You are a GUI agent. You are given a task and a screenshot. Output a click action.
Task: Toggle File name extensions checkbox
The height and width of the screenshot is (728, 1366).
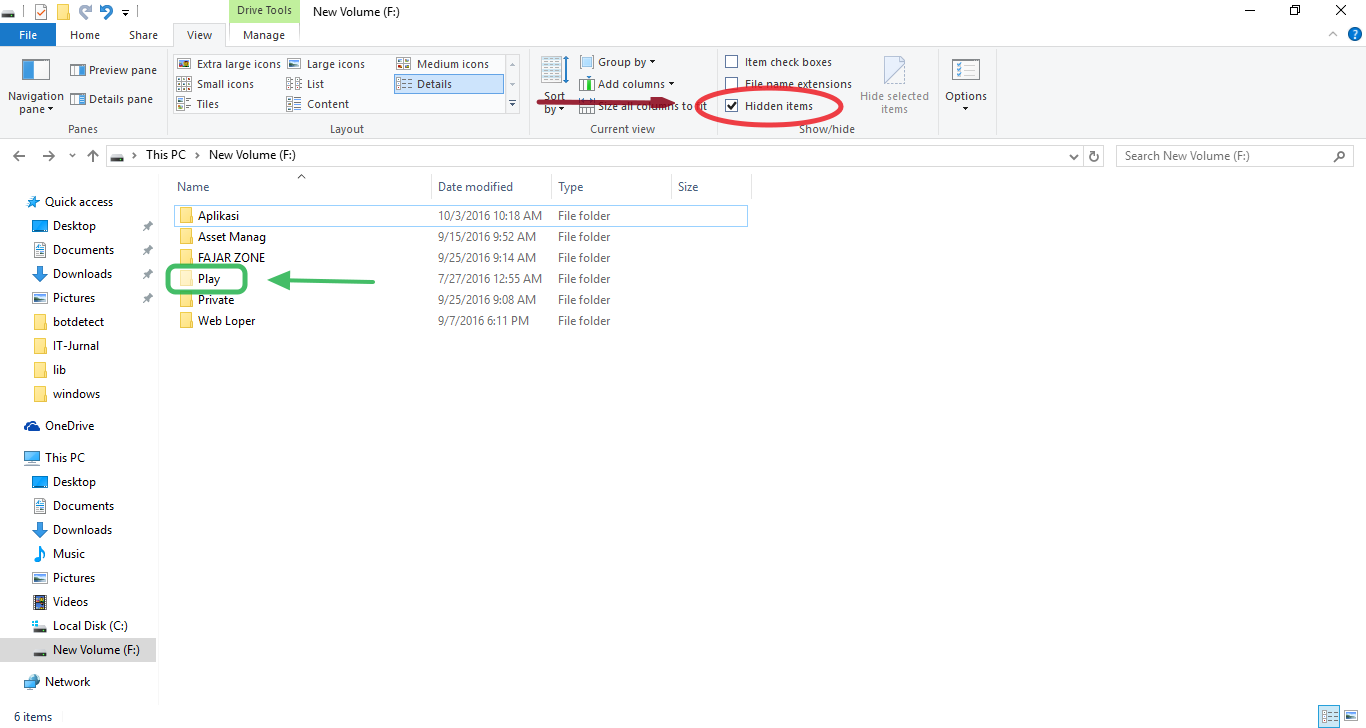click(732, 84)
